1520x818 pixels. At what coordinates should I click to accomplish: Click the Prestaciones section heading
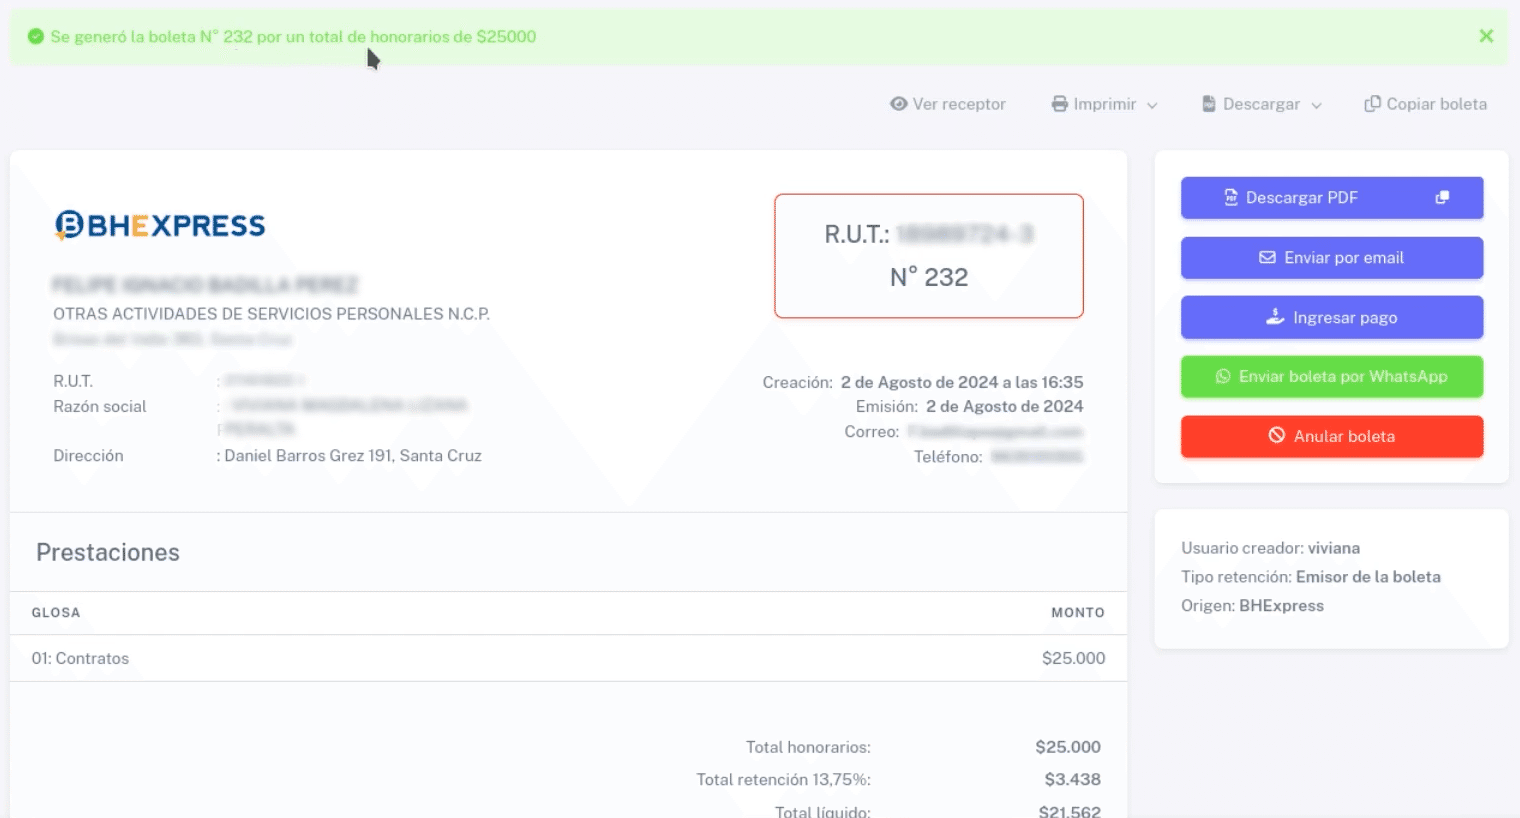(x=108, y=552)
